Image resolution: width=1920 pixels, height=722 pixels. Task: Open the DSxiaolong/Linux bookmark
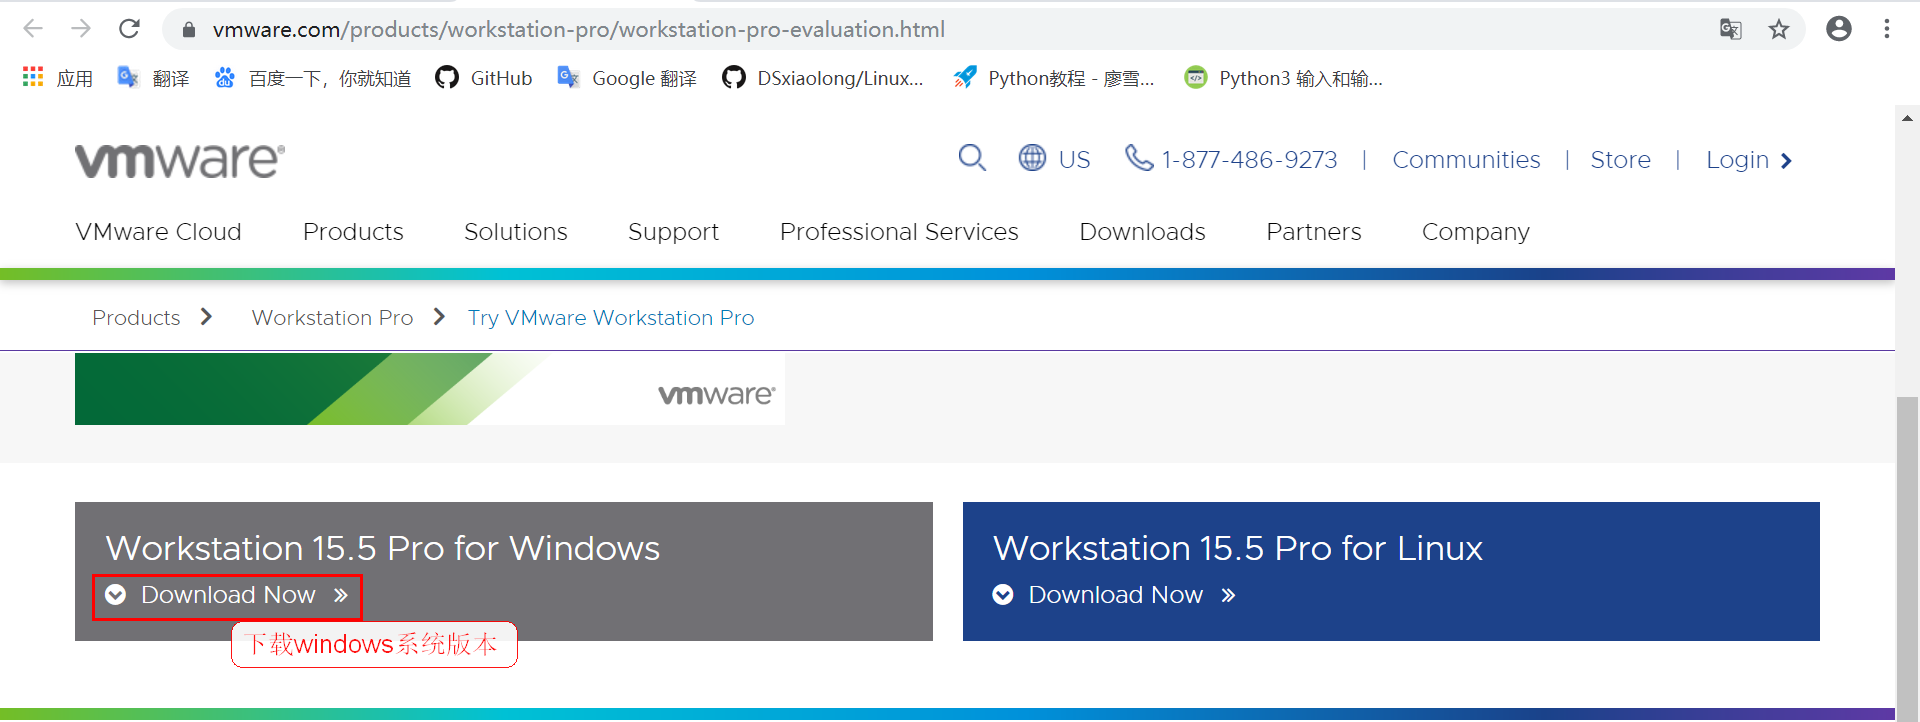[x=823, y=78]
